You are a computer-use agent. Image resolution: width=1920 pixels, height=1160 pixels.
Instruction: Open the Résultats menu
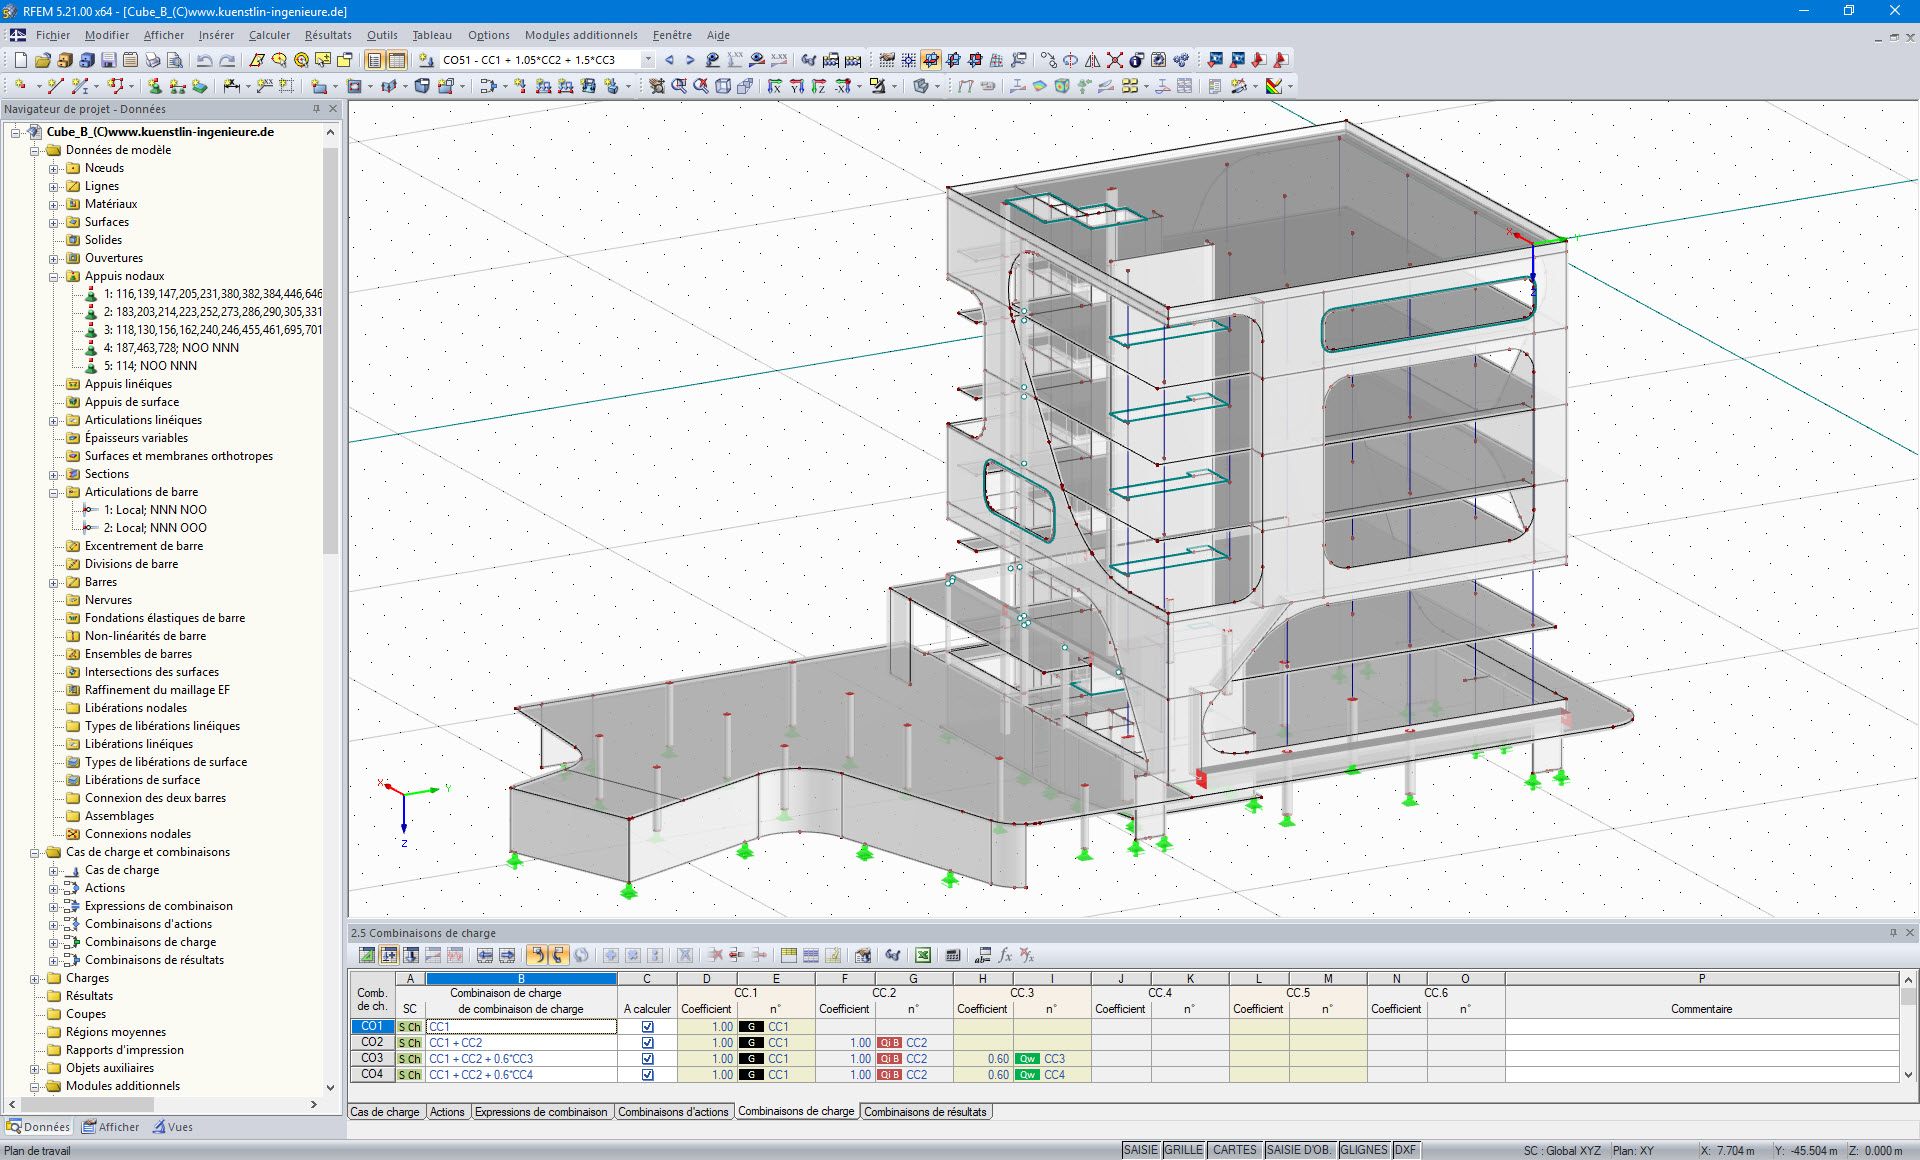point(328,35)
